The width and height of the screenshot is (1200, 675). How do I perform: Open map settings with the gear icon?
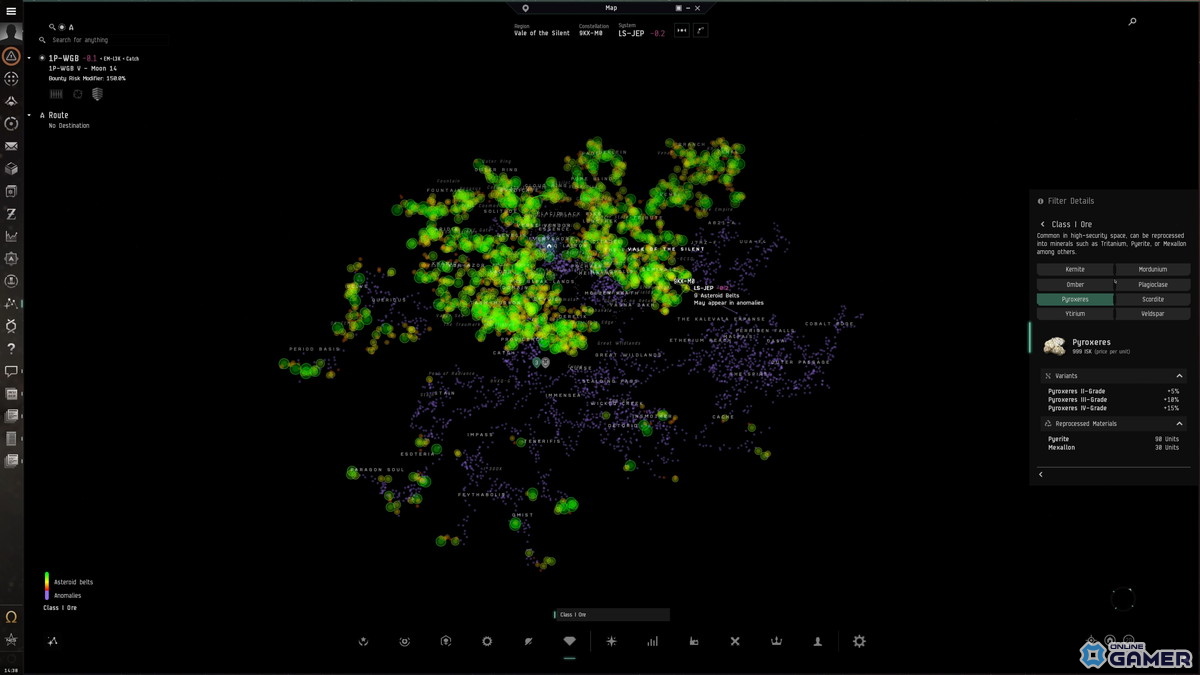pos(858,641)
